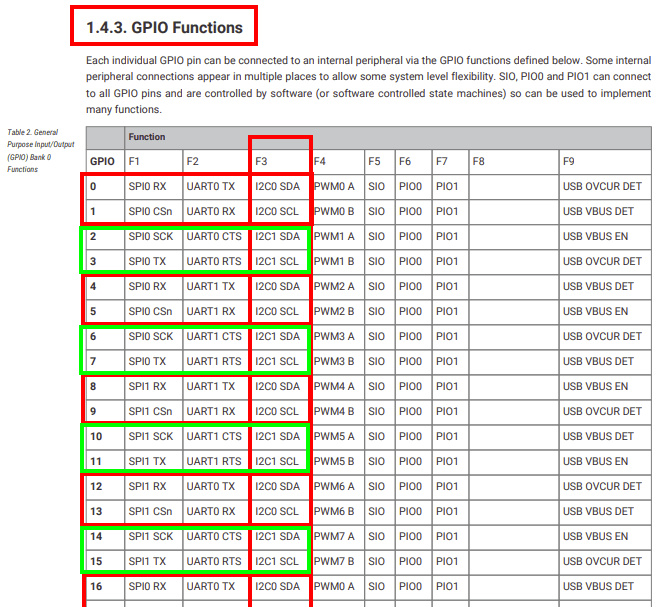
Task: Click 'USB OVCUR DET' in GPIO 15 row
Action: coord(602,562)
